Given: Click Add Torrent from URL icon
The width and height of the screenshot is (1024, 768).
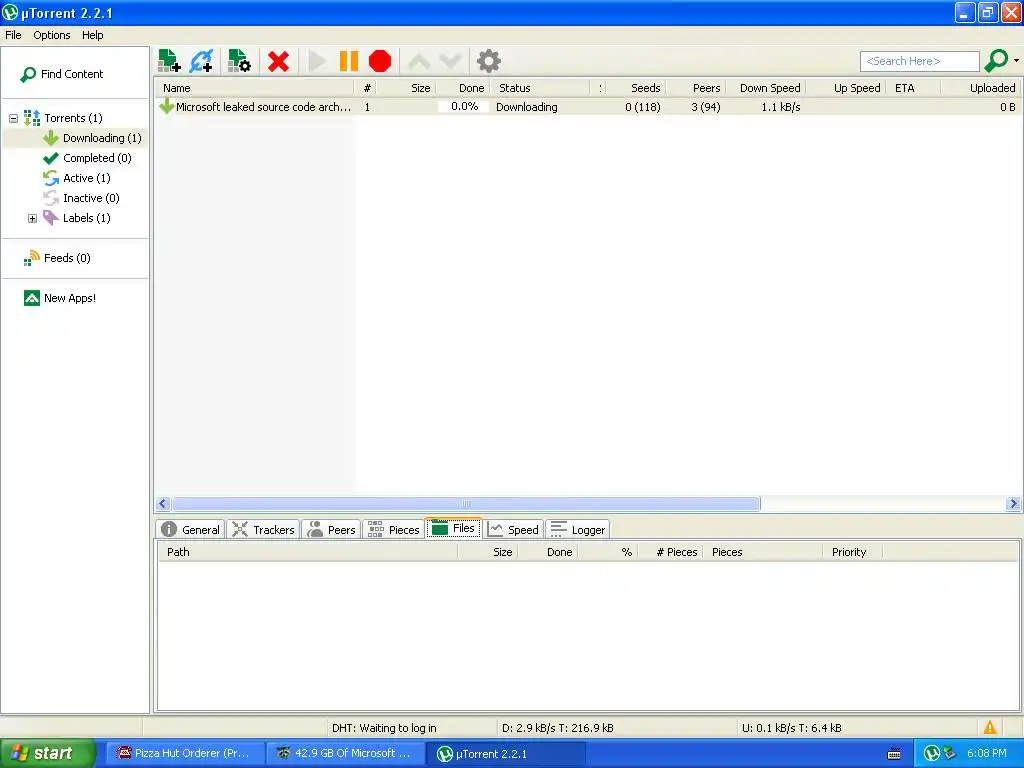Looking at the screenshot, I should (x=201, y=61).
